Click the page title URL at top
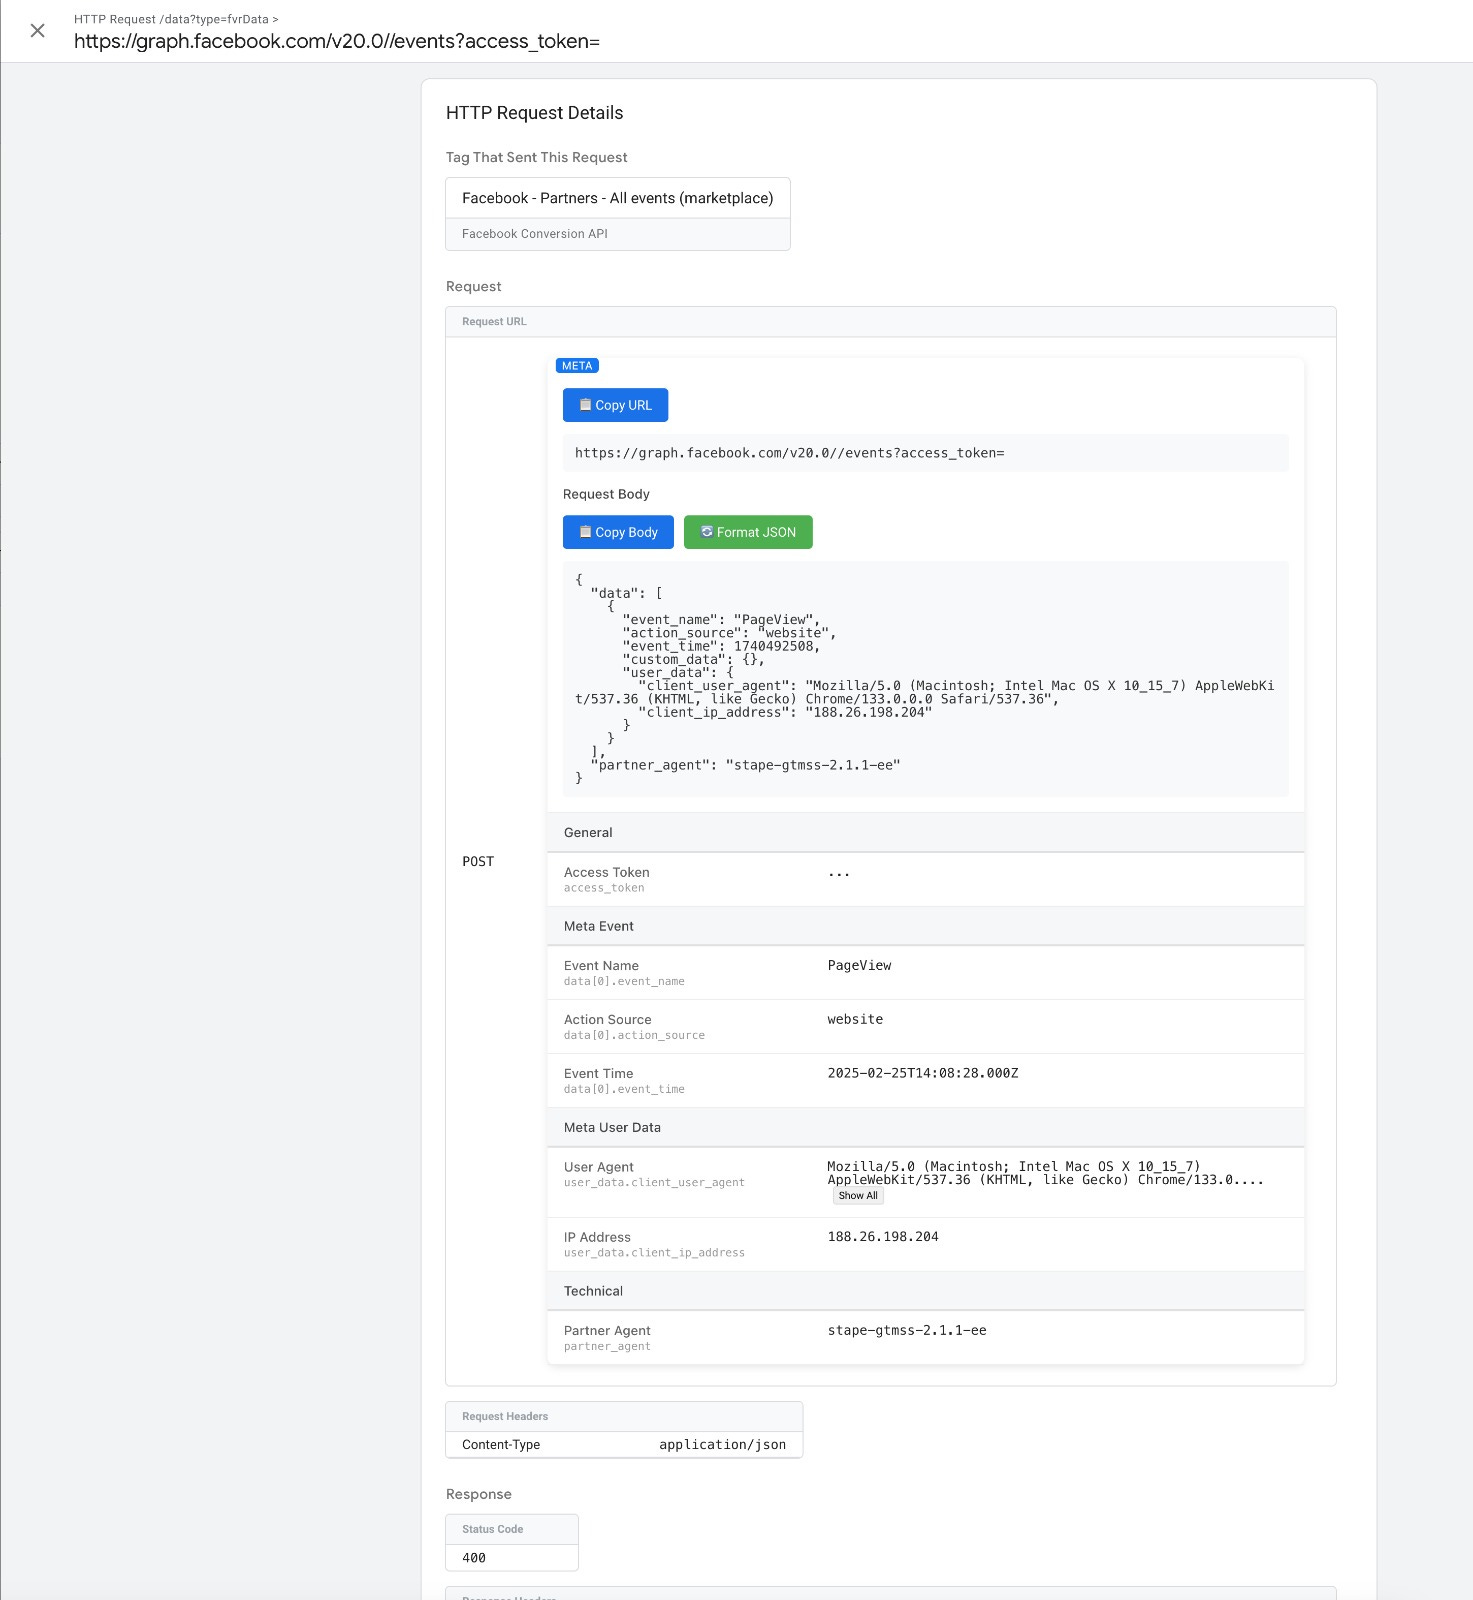Viewport: 1473px width, 1600px height. [x=337, y=41]
